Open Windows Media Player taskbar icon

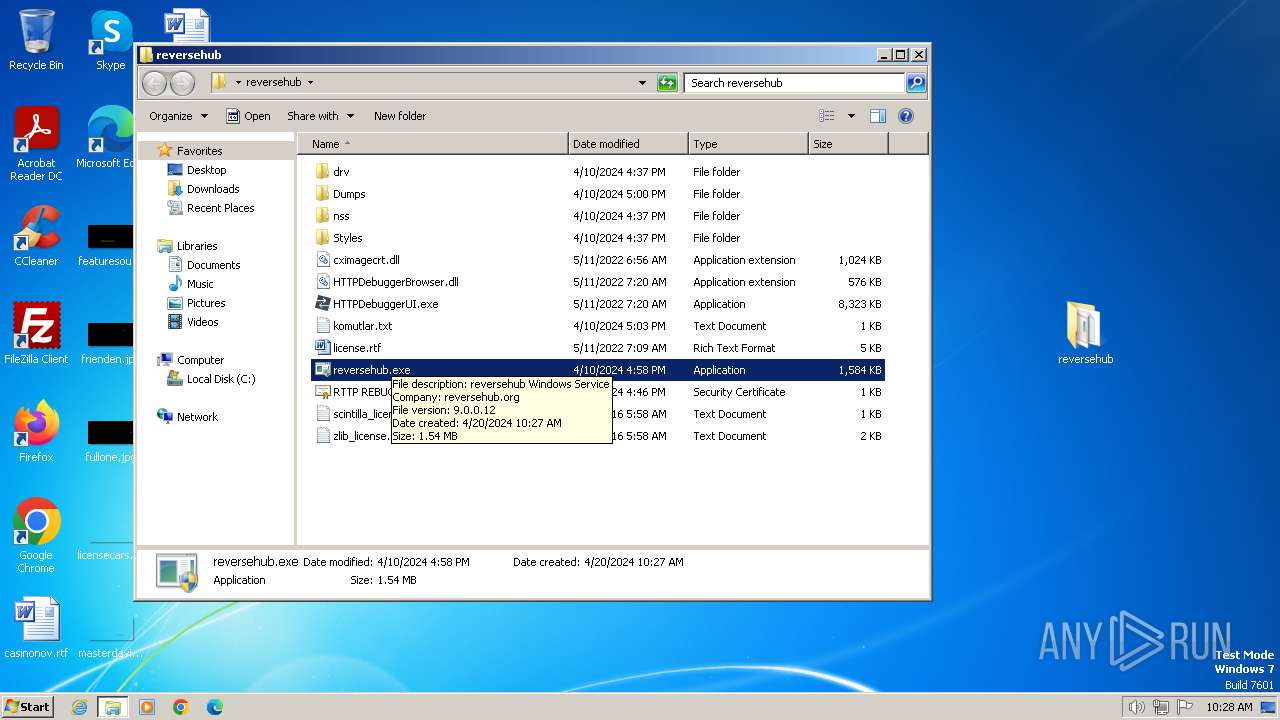click(147, 707)
